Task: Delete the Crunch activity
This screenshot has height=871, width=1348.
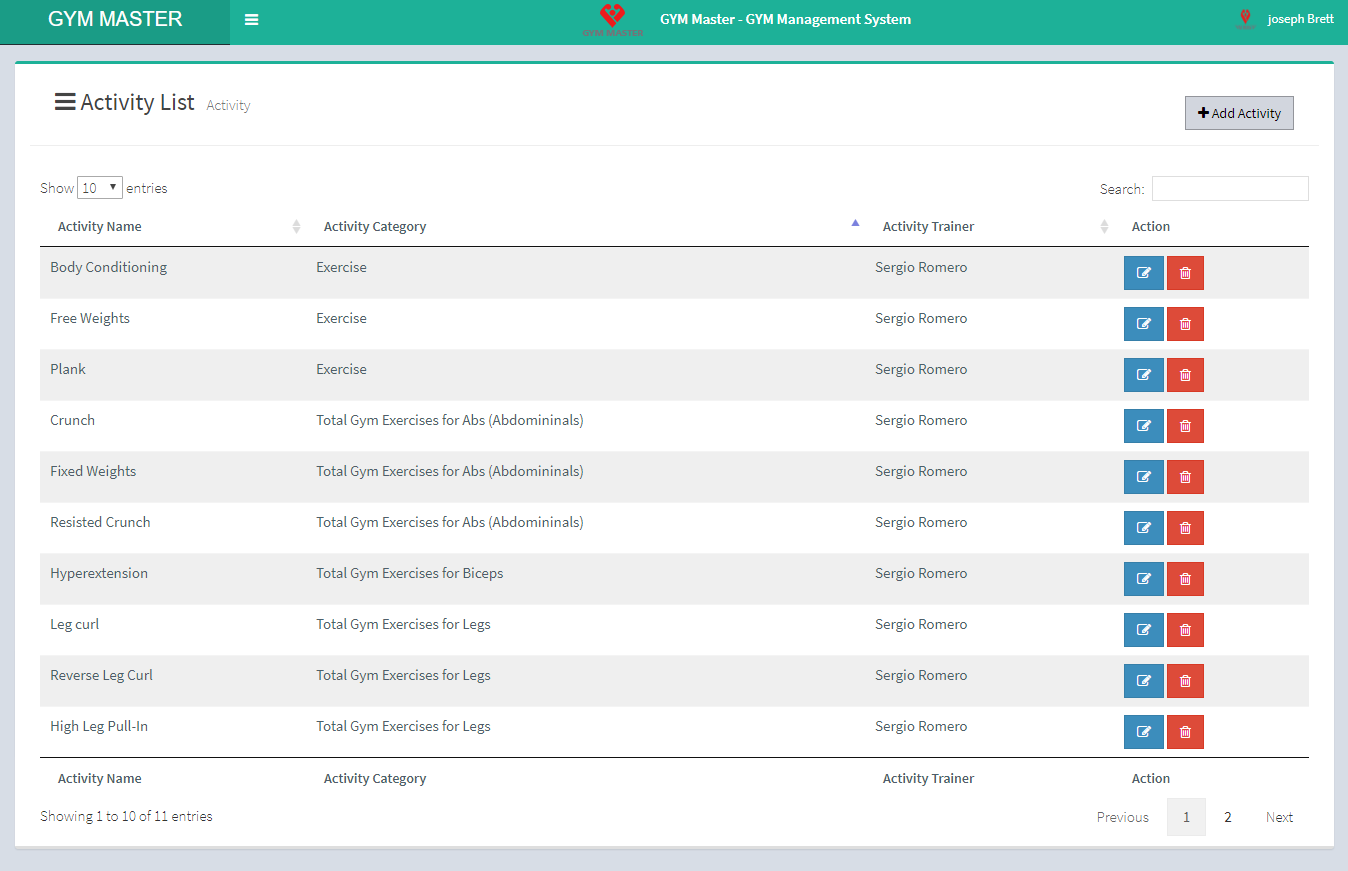Action: (1185, 426)
